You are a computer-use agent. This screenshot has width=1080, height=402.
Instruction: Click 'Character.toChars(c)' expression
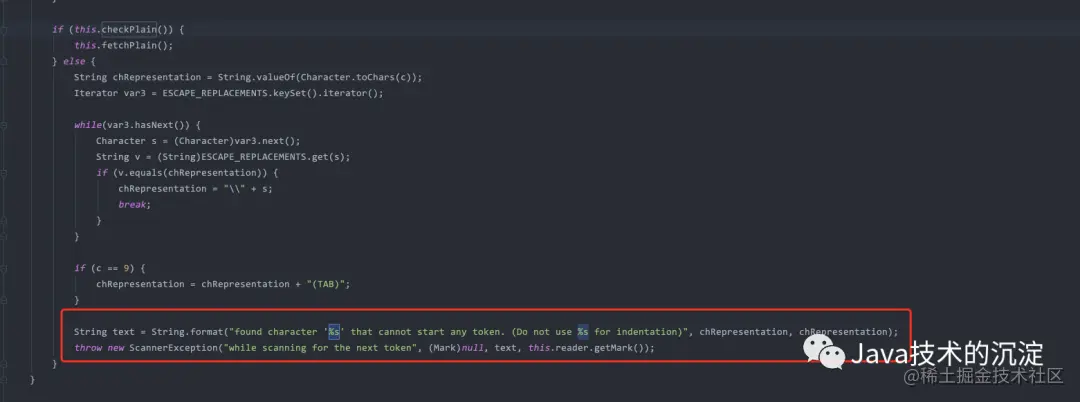357,77
